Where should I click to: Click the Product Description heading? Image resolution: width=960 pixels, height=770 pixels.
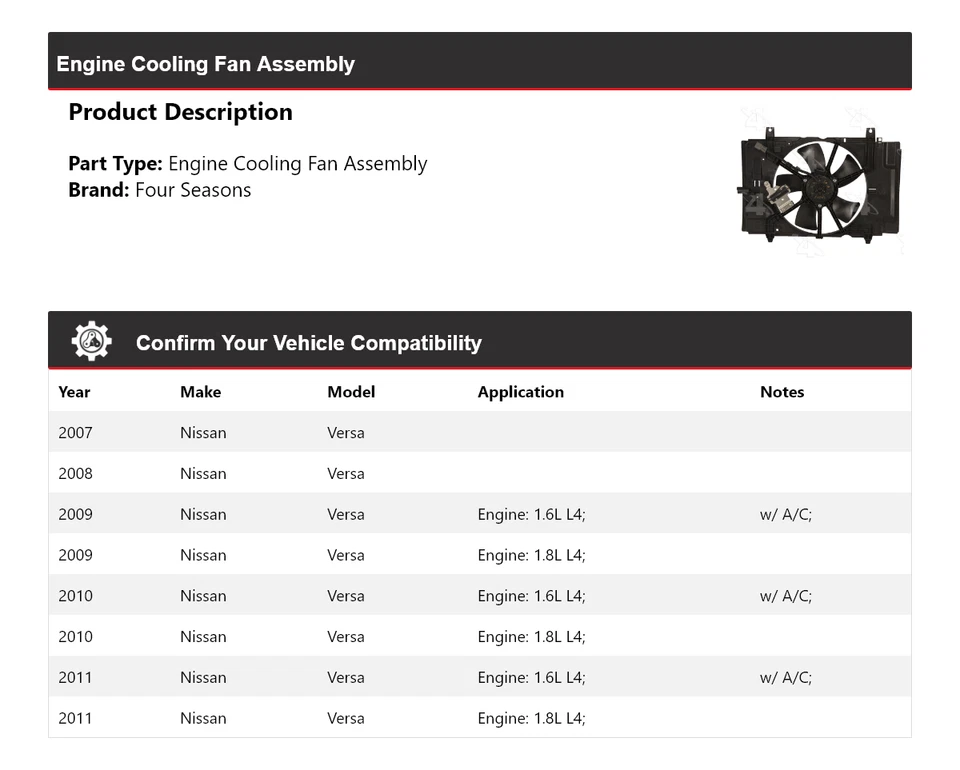[180, 112]
